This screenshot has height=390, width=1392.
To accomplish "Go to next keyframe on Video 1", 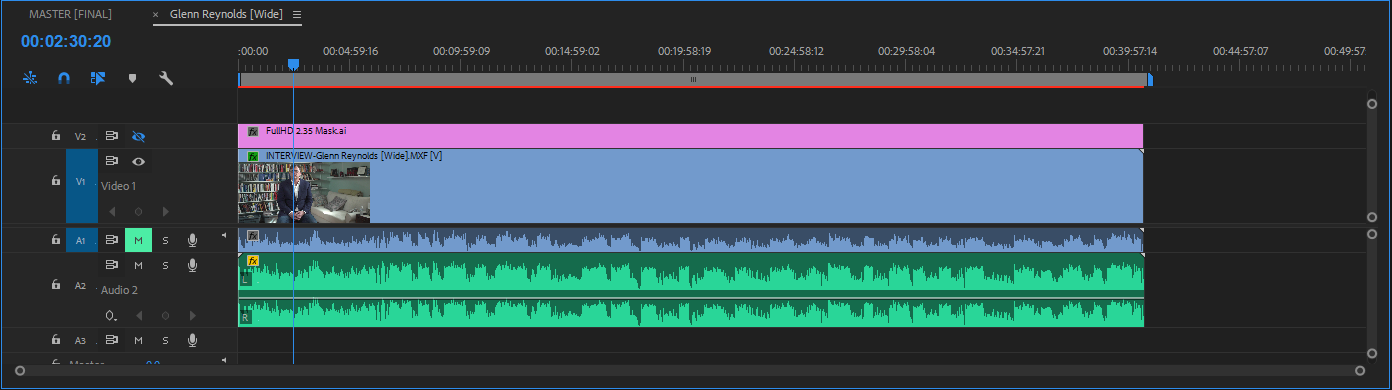I will pyautogui.click(x=166, y=211).
